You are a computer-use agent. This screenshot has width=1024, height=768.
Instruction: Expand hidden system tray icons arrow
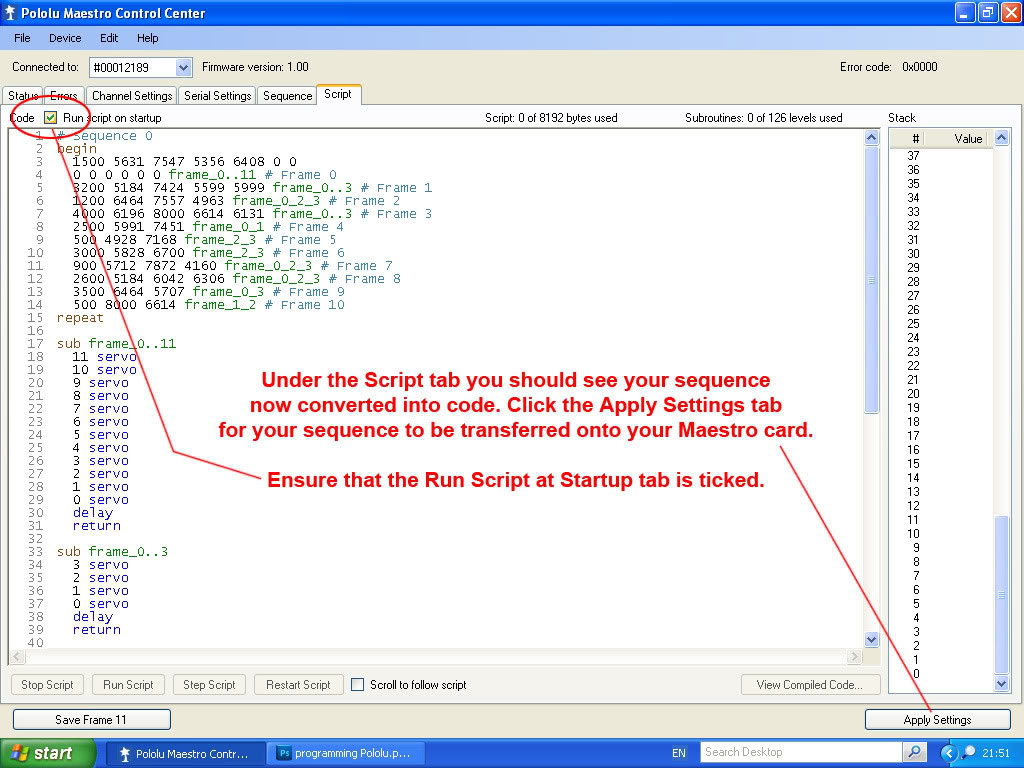point(948,753)
